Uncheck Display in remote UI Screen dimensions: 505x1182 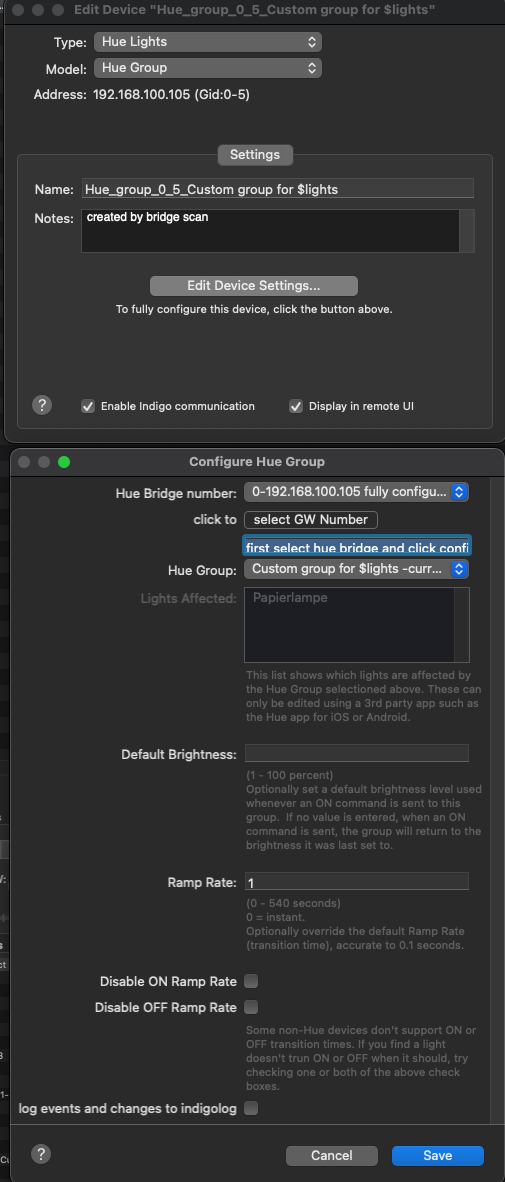295,406
